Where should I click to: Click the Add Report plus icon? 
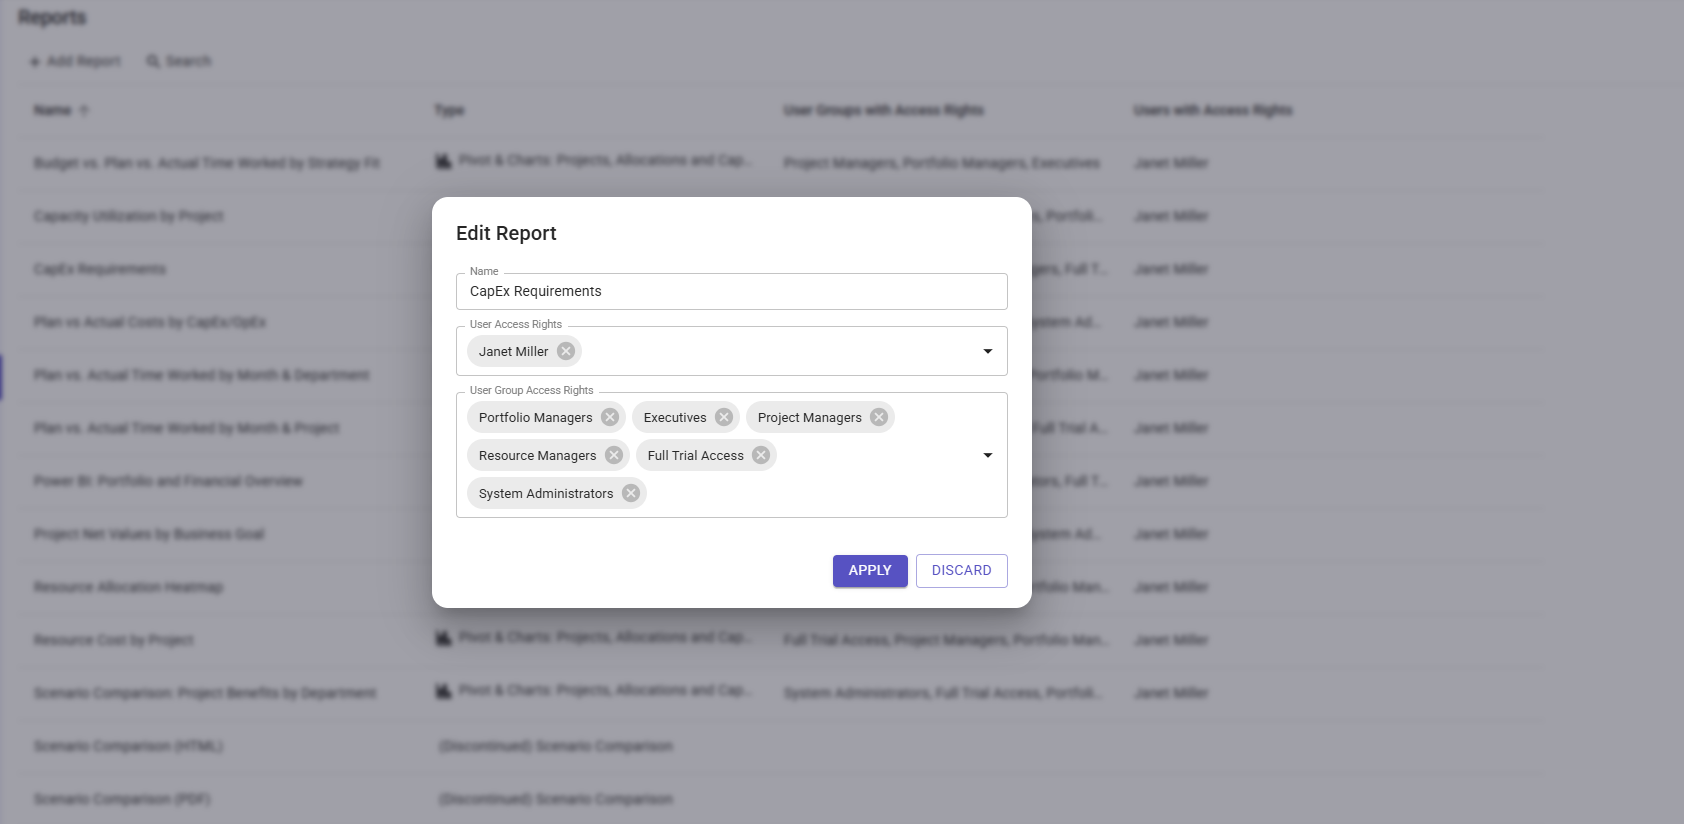[35, 61]
